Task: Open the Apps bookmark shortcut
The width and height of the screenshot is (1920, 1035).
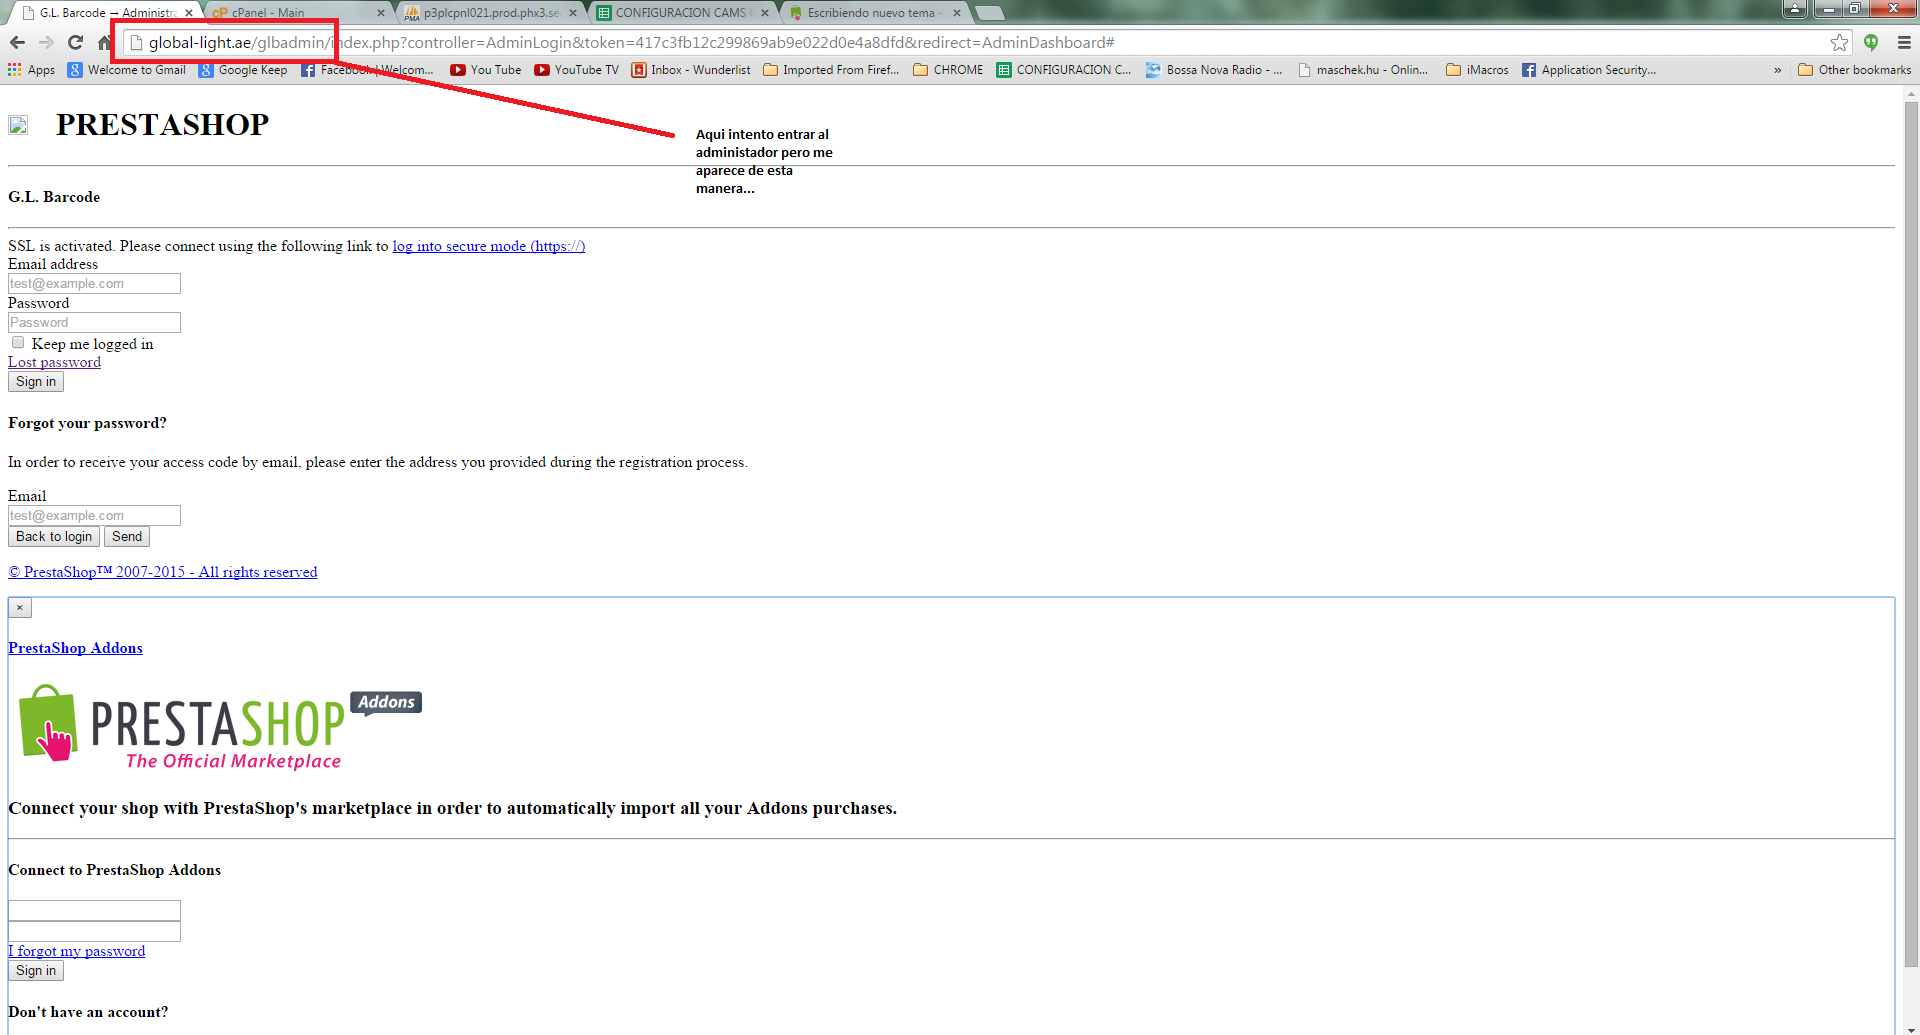Action: (31, 70)
